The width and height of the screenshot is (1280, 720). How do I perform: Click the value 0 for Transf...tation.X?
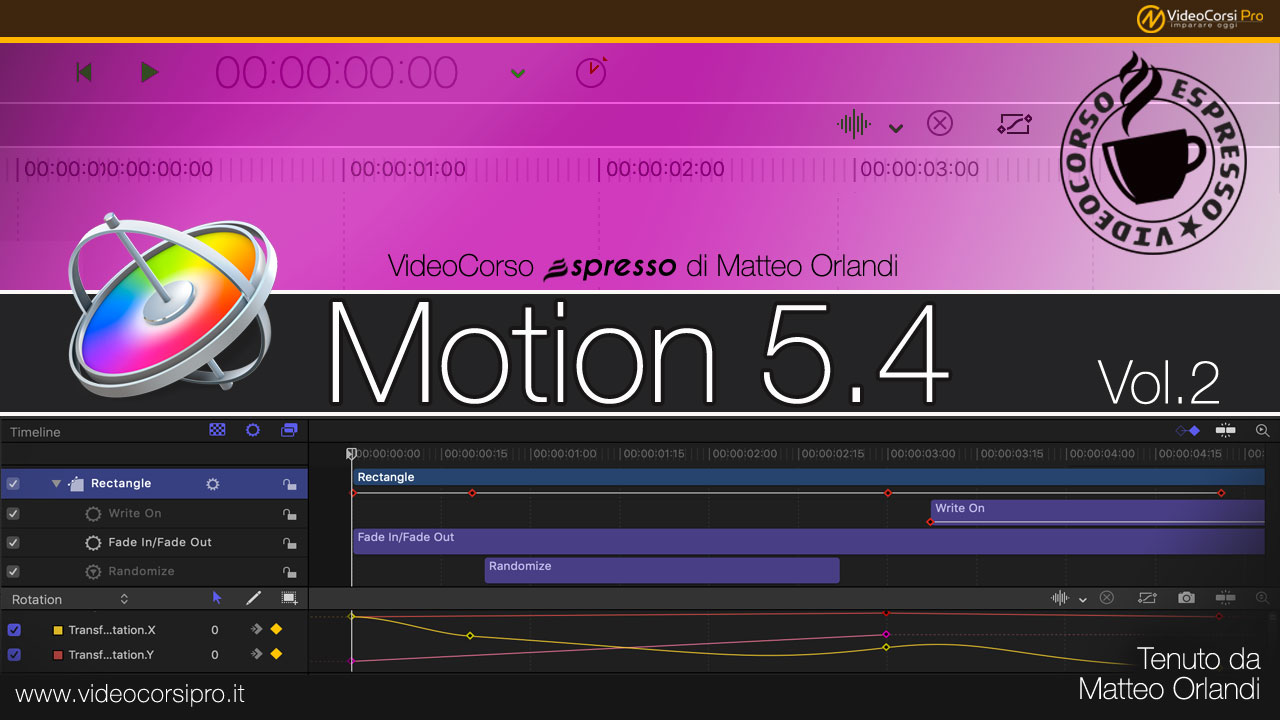215,630
